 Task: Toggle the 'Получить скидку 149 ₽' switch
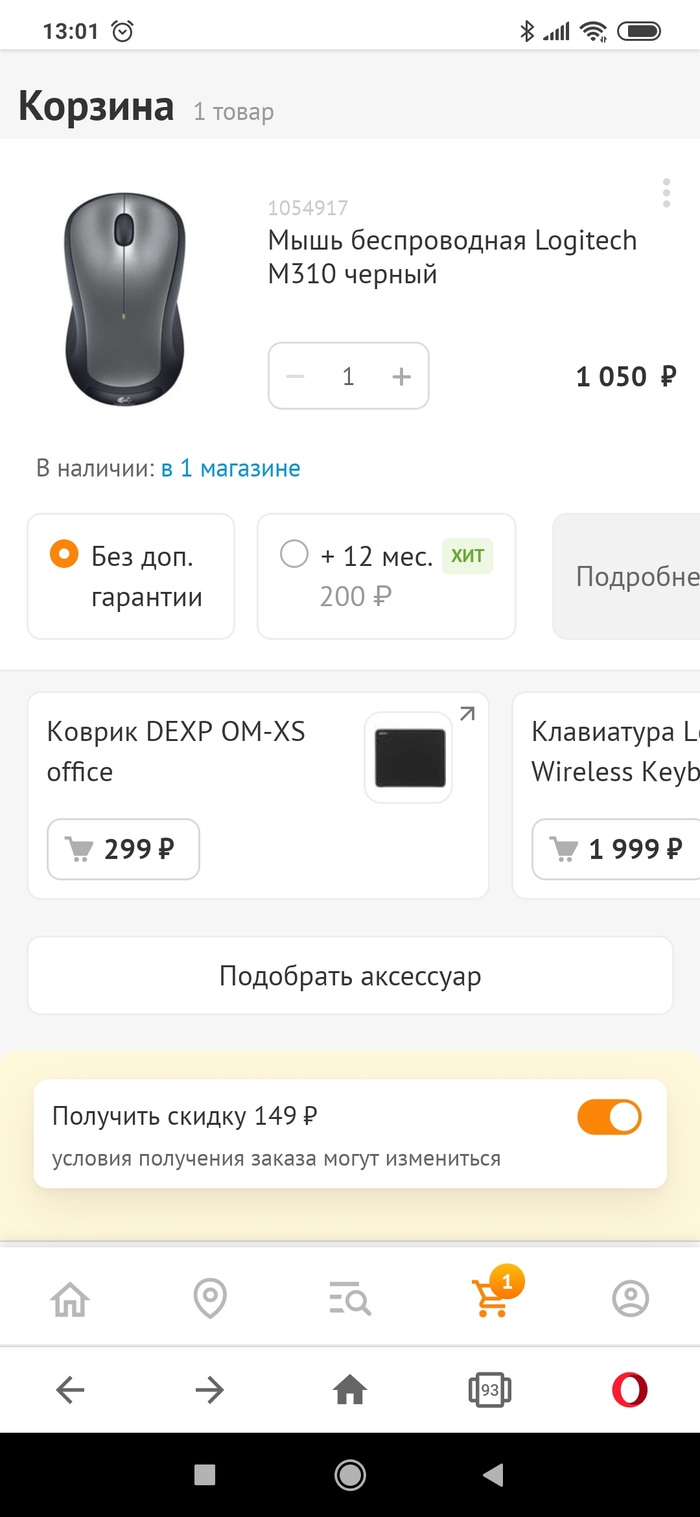[x=609, y=1117]
